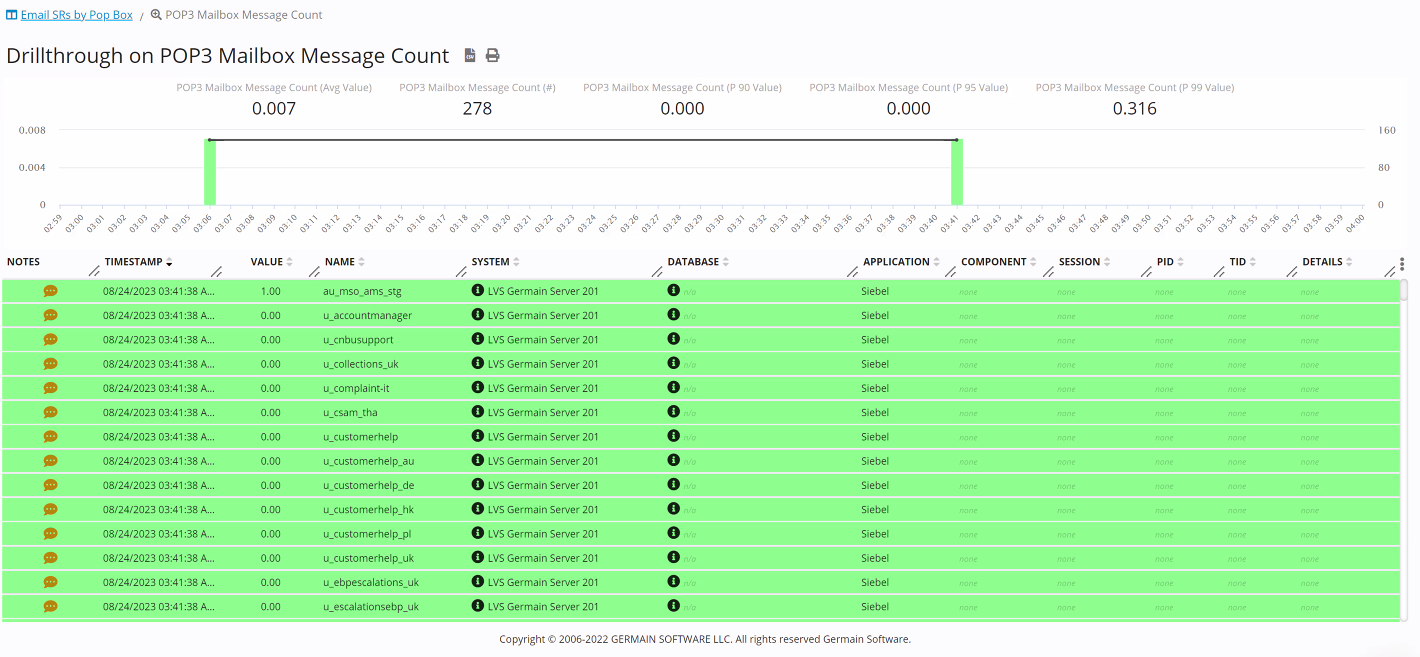Click the dashboard icon before Email SRs breadcrumb
This screenshot has width=1420, height=657.
coord(12,15)
